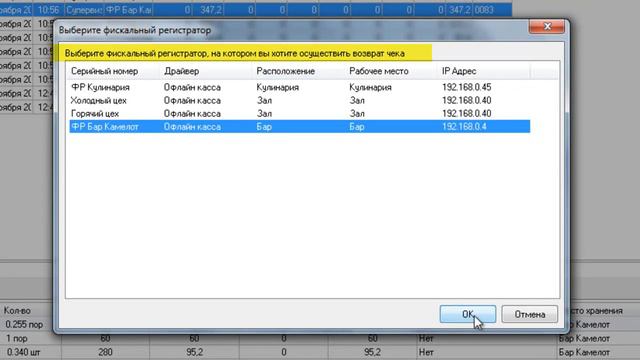The width and height of the screenshot is (640, 360).
Task: Click Бар location in the ФР Бар Камелот row
Action: pyautogui.click(x=264, y=127)
